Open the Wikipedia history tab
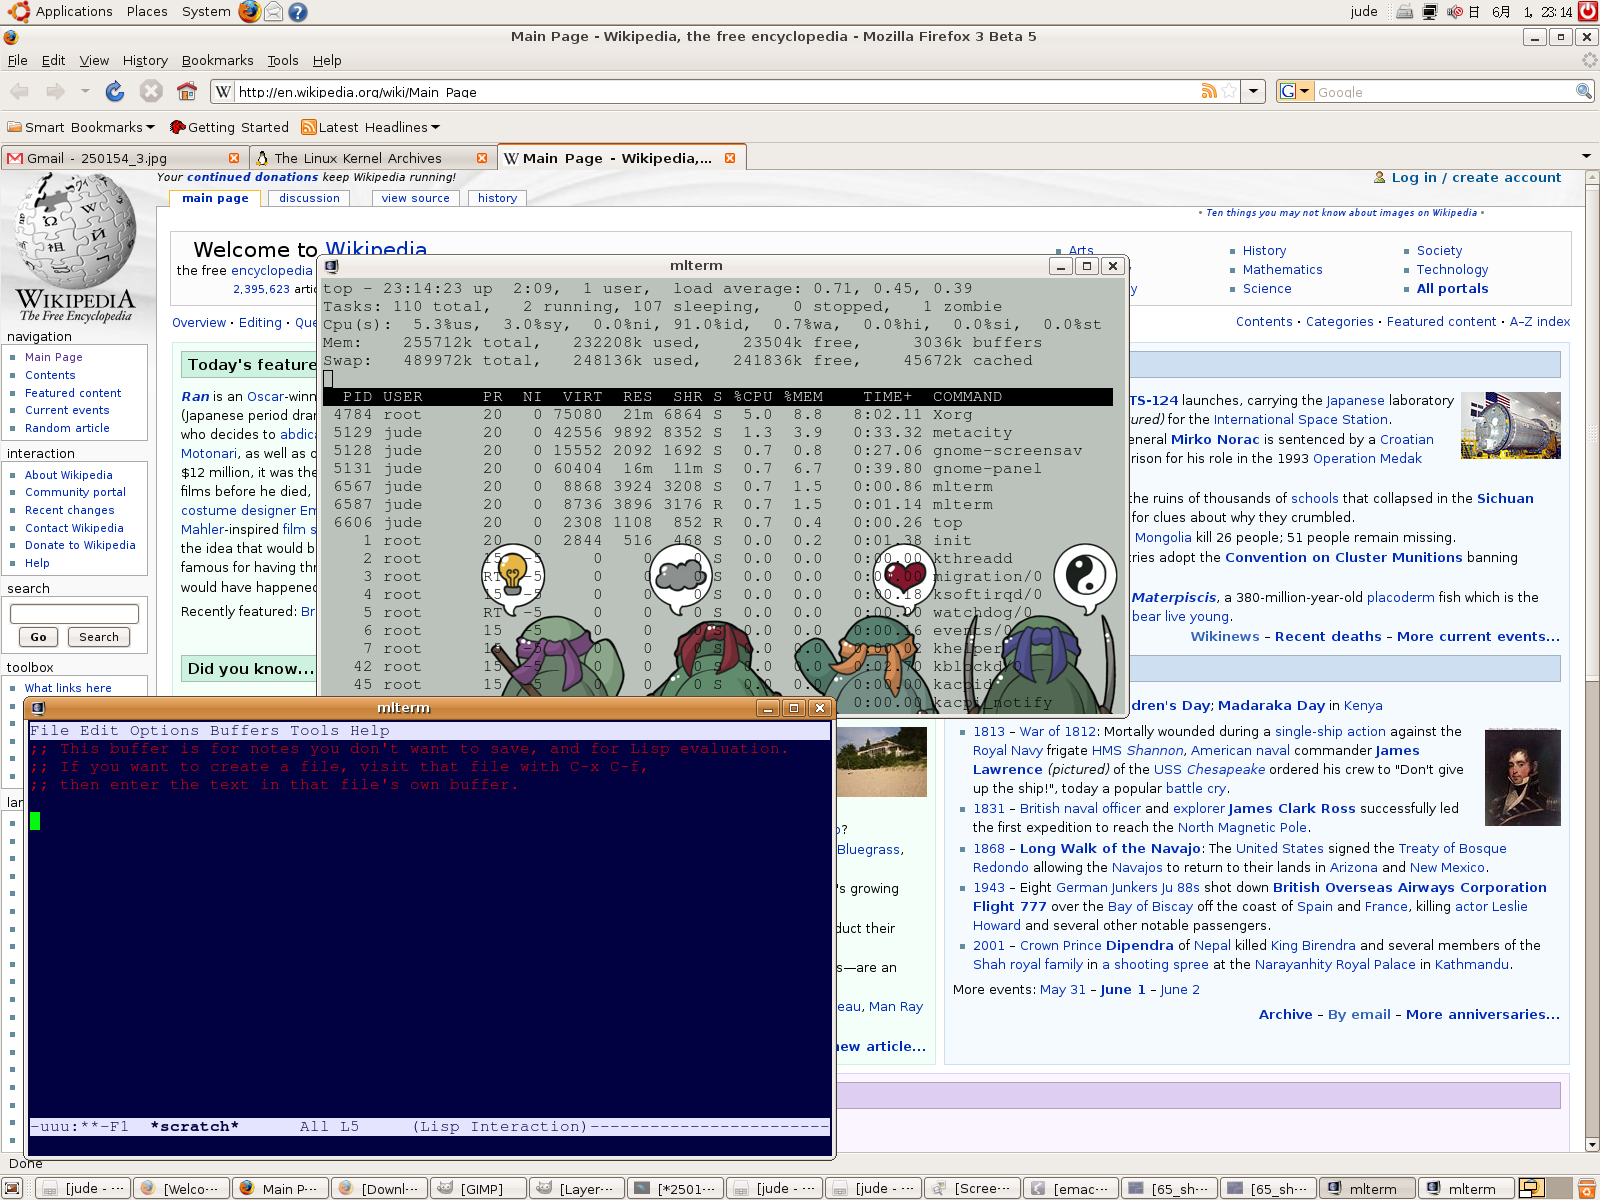This screenshot has height=1200, width=1600. point(497,198)
